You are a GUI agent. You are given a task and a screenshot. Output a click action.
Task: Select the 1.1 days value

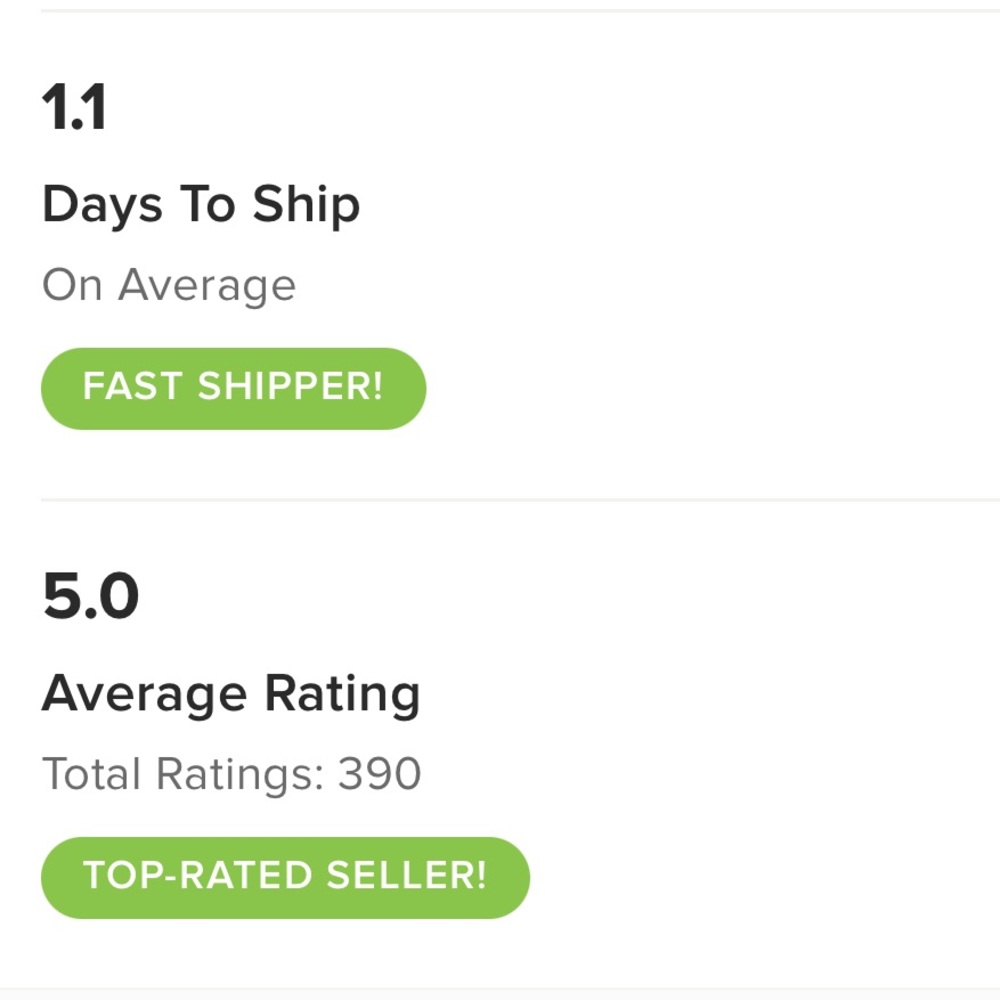click(x=74, y=107)
